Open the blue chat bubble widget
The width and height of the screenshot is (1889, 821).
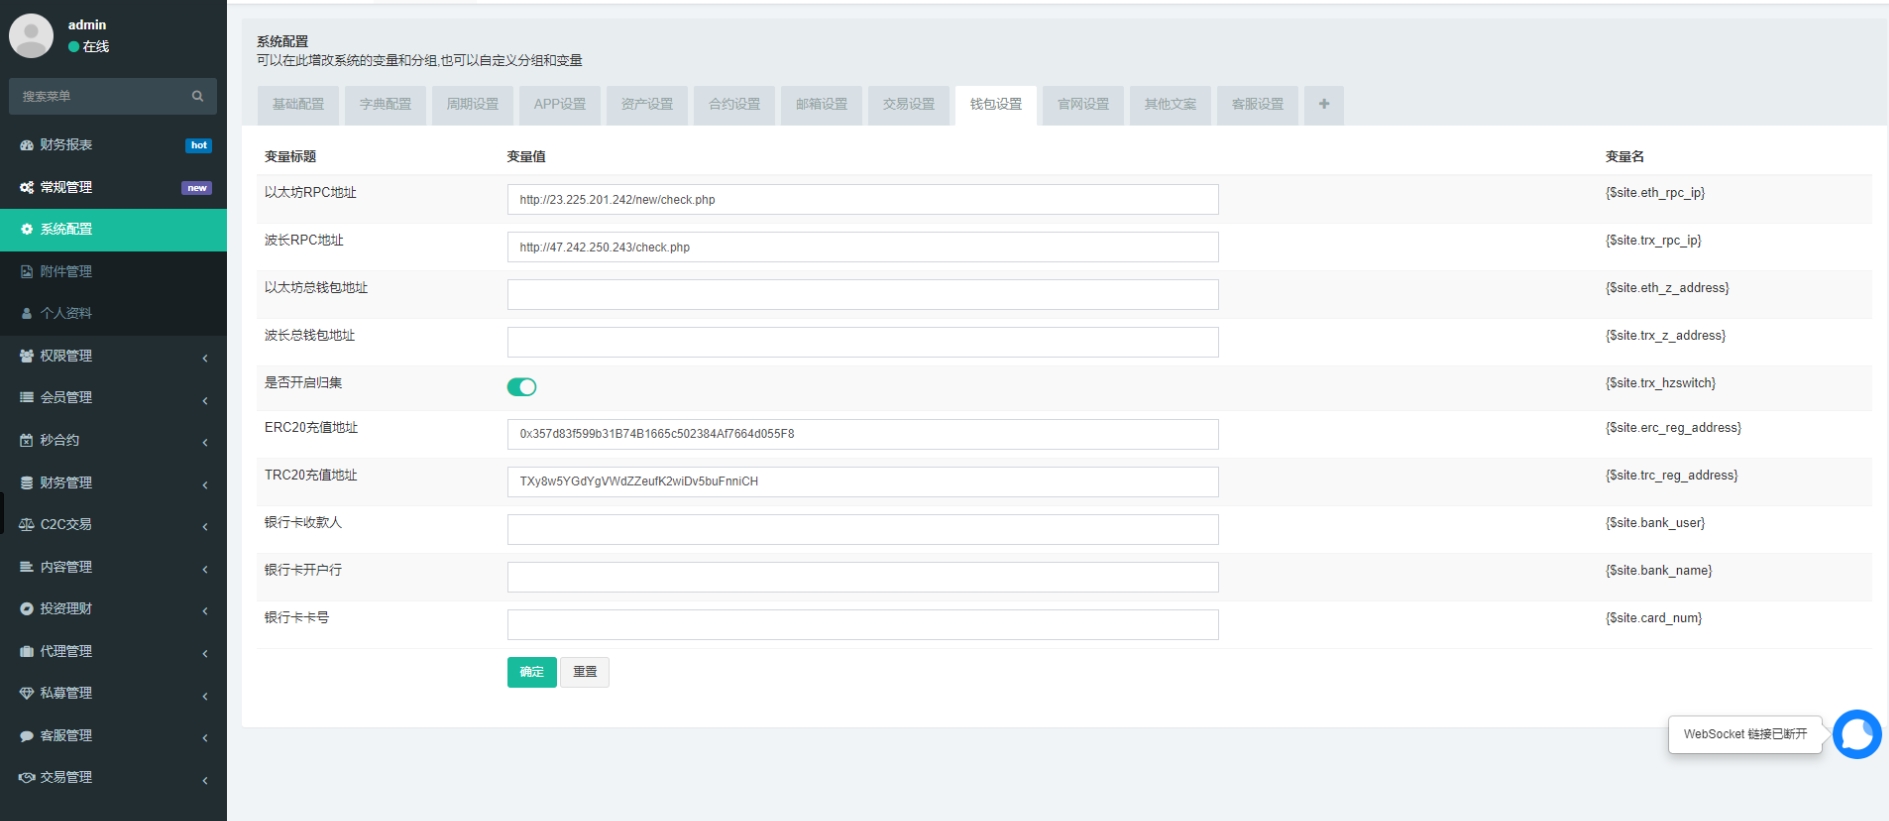click(x=1856, y=735)
